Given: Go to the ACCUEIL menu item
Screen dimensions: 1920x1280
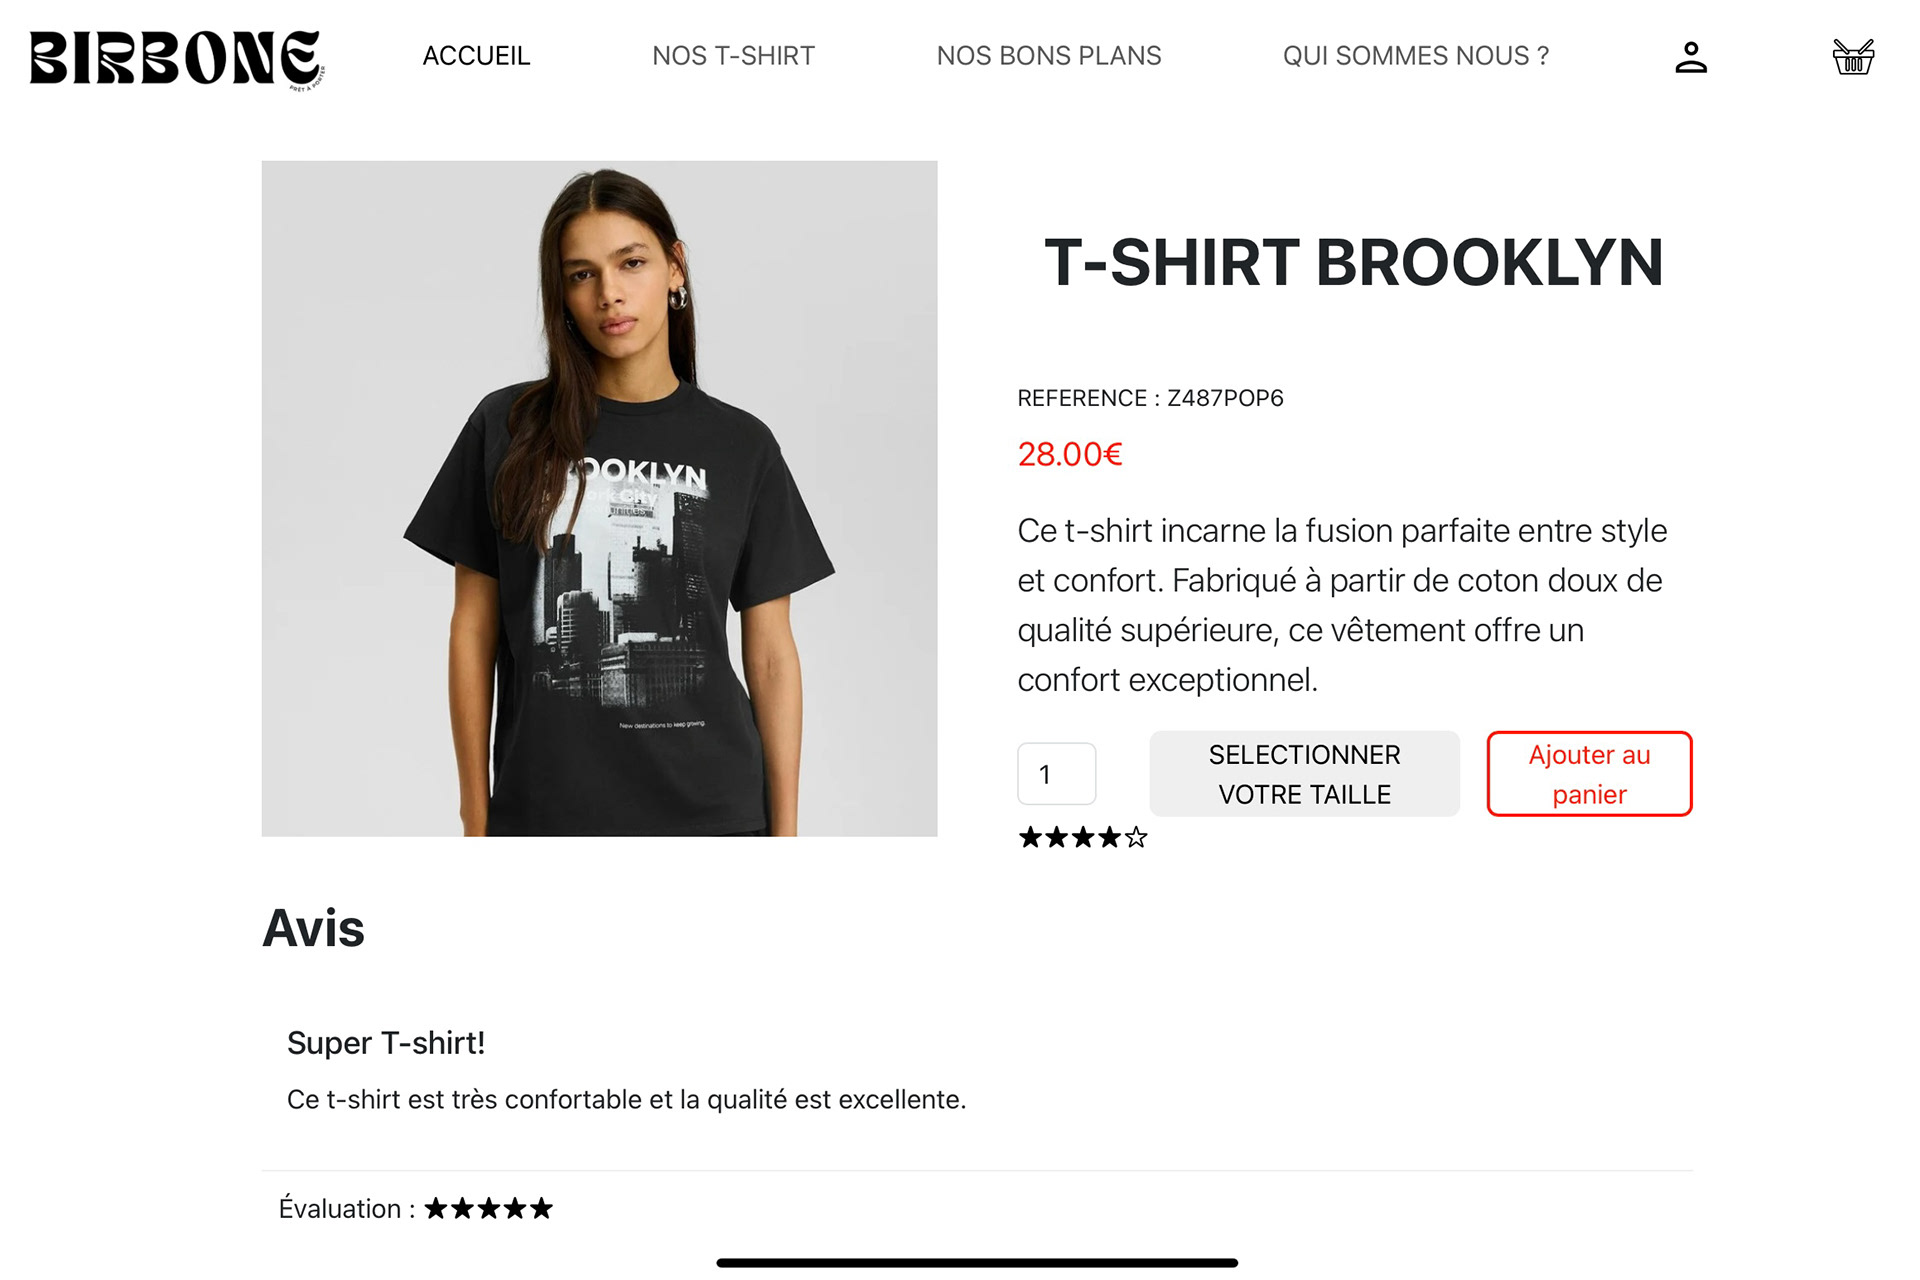Looking at the screenshot, I should click(476, 56).
